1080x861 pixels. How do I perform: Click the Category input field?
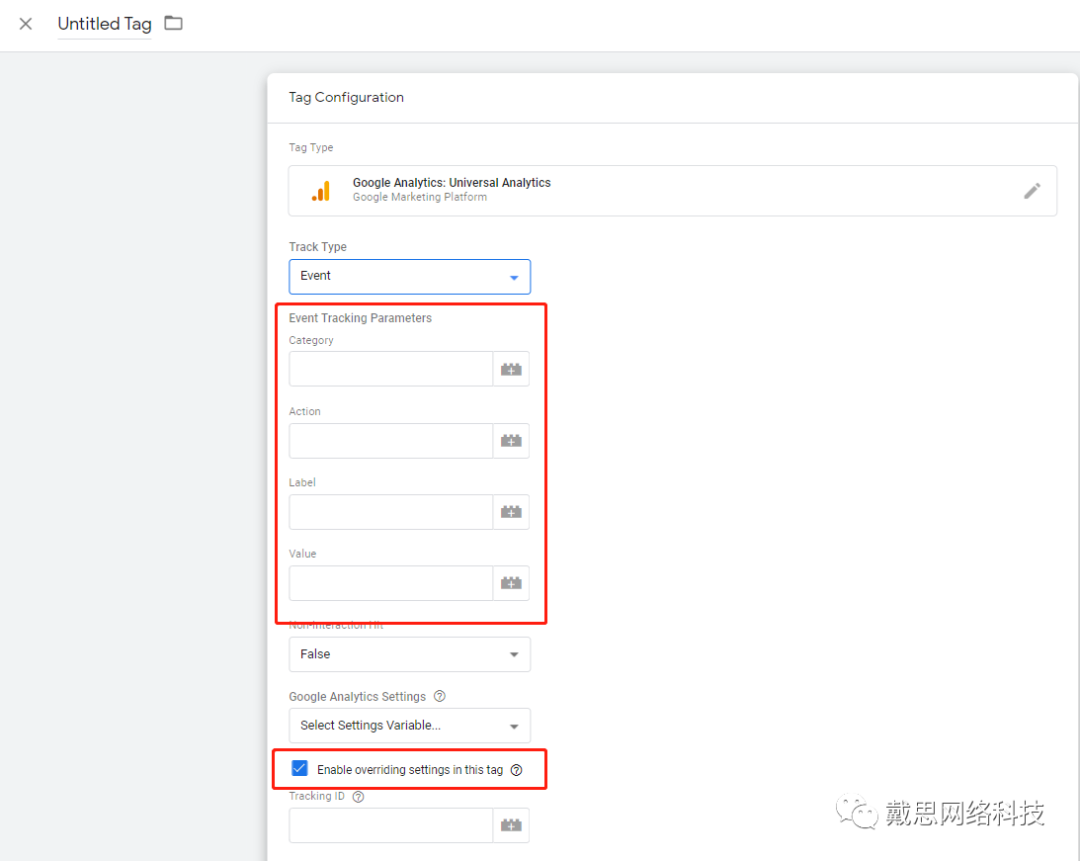coord(391,369)
